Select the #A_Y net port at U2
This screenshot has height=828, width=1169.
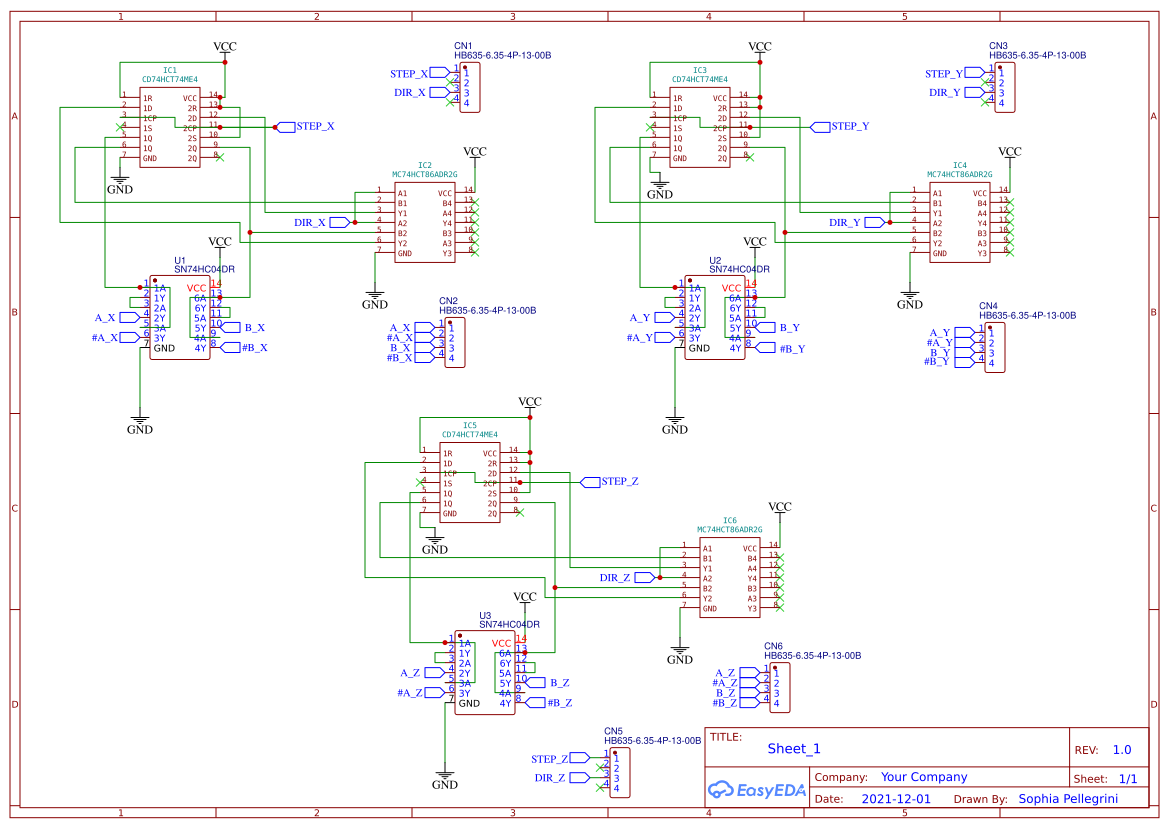[x=650, y=338]
